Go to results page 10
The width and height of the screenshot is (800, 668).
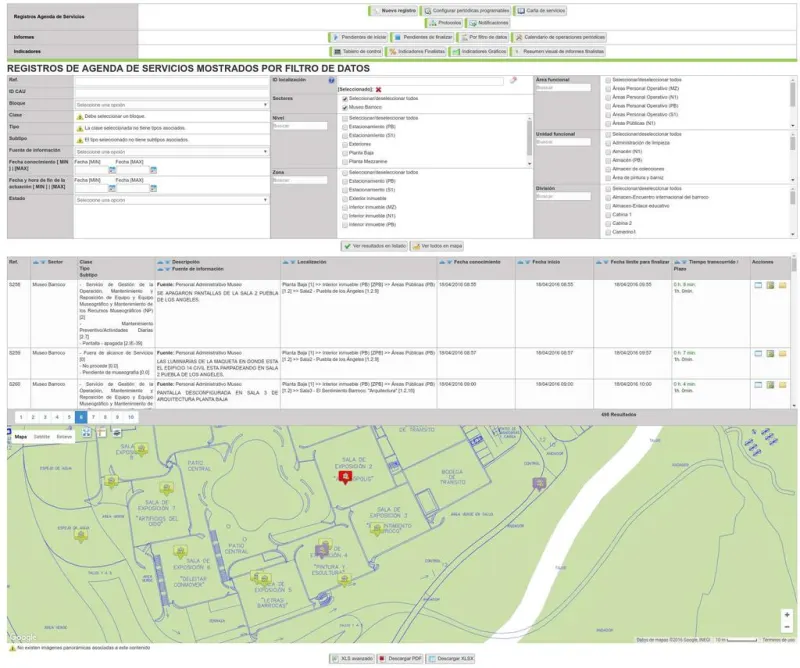click(x=131, y=417)
